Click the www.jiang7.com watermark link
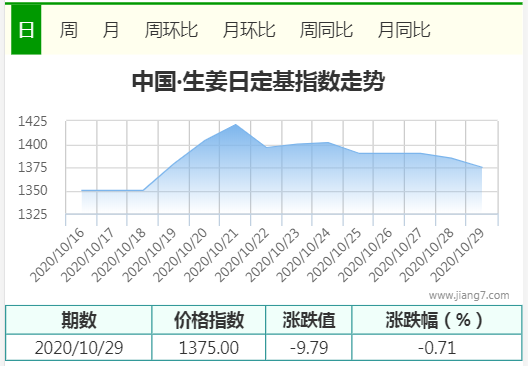 click(x=469, y=296)
